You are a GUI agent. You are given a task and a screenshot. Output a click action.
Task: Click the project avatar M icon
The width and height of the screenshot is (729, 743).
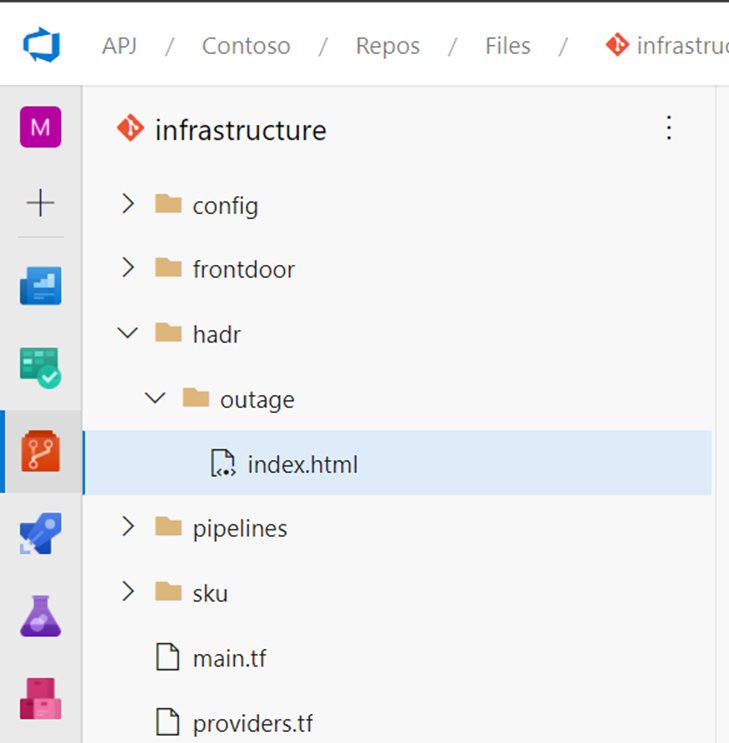tap(41, 127)
